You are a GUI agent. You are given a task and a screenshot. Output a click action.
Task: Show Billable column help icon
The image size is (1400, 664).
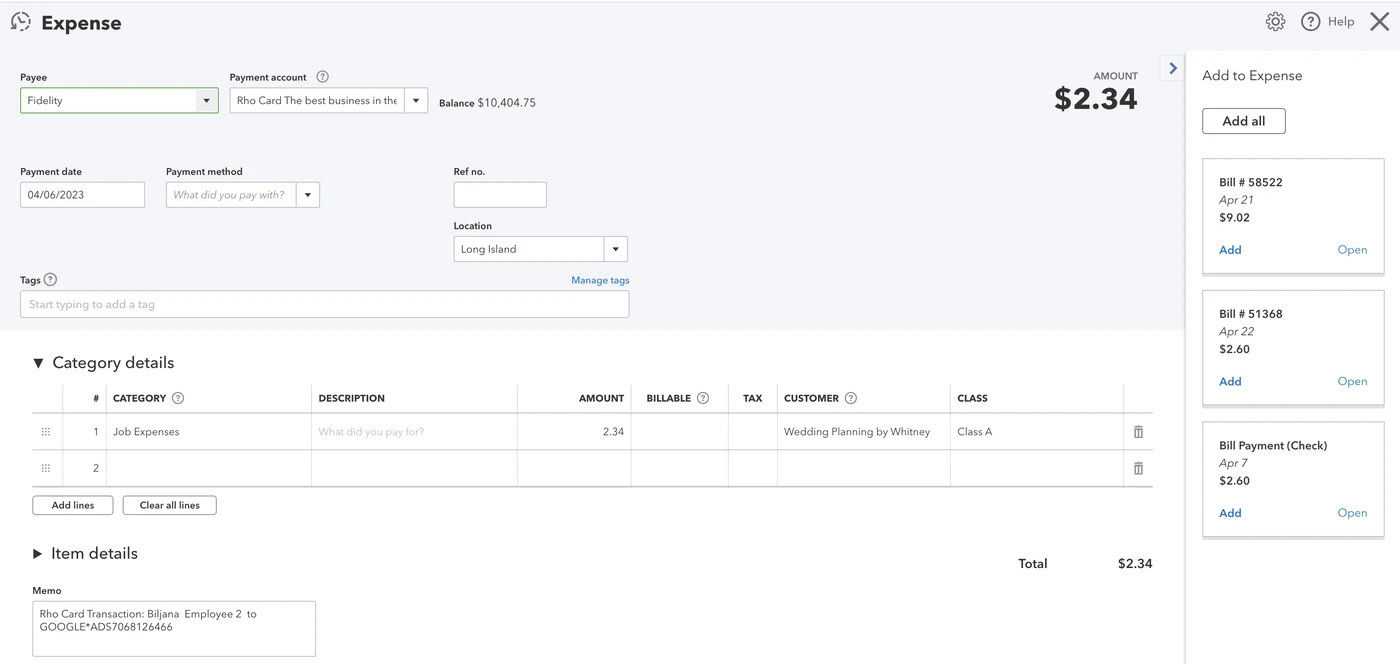tap(703, 398)
